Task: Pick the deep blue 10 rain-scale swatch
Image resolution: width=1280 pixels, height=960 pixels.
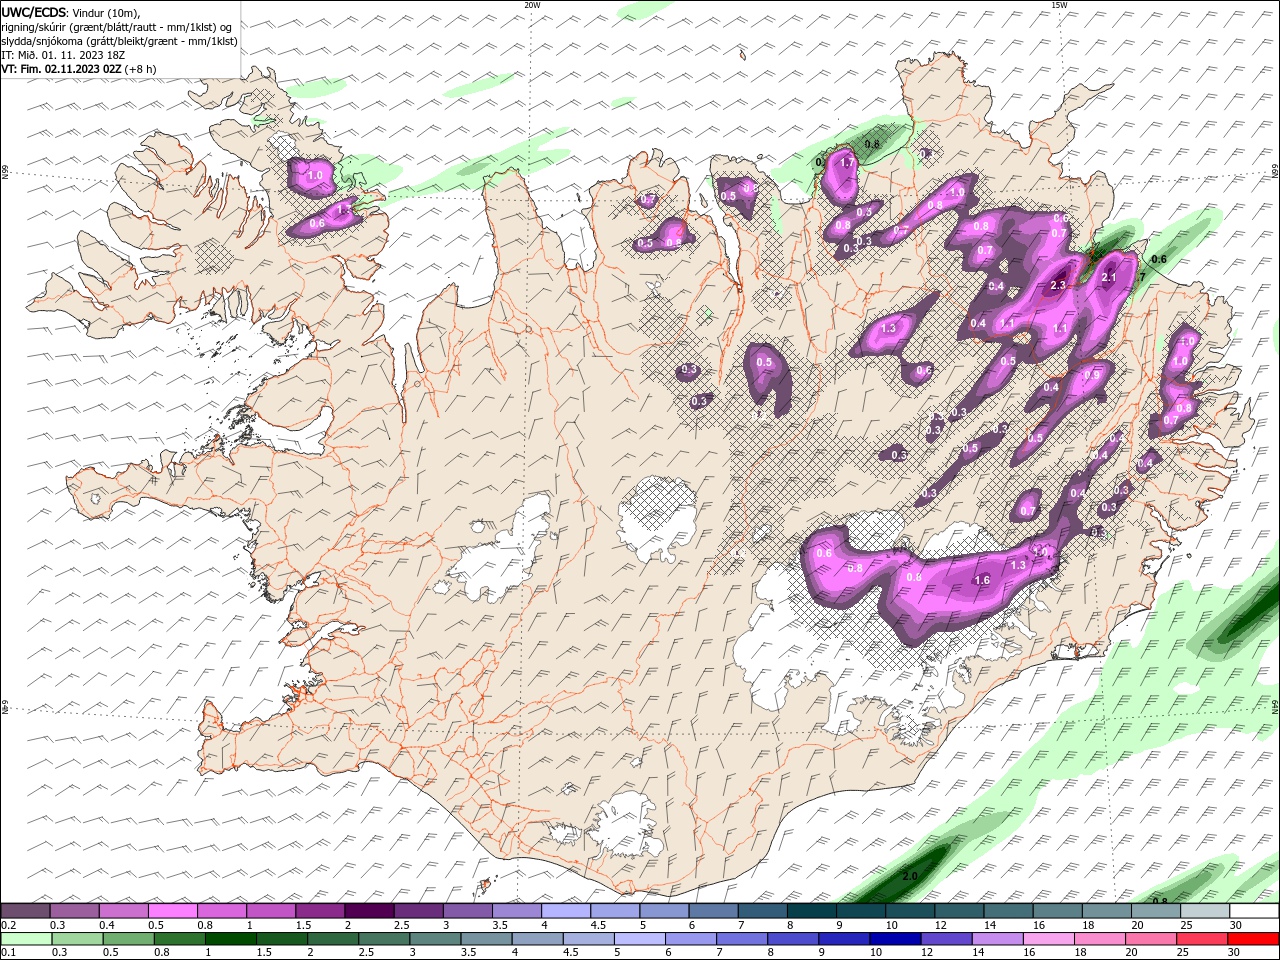Action: tap(894, 939)
